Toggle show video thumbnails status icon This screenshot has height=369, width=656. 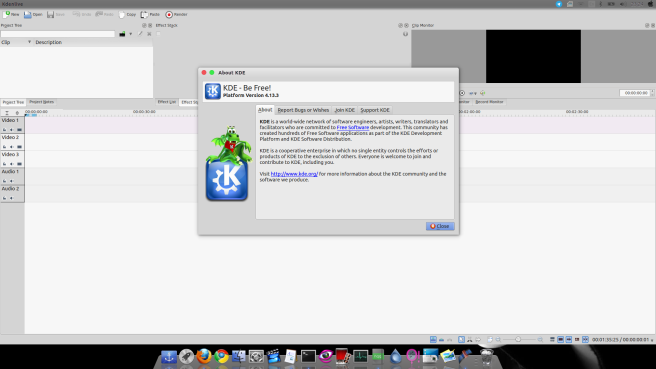tap(560, 340)
